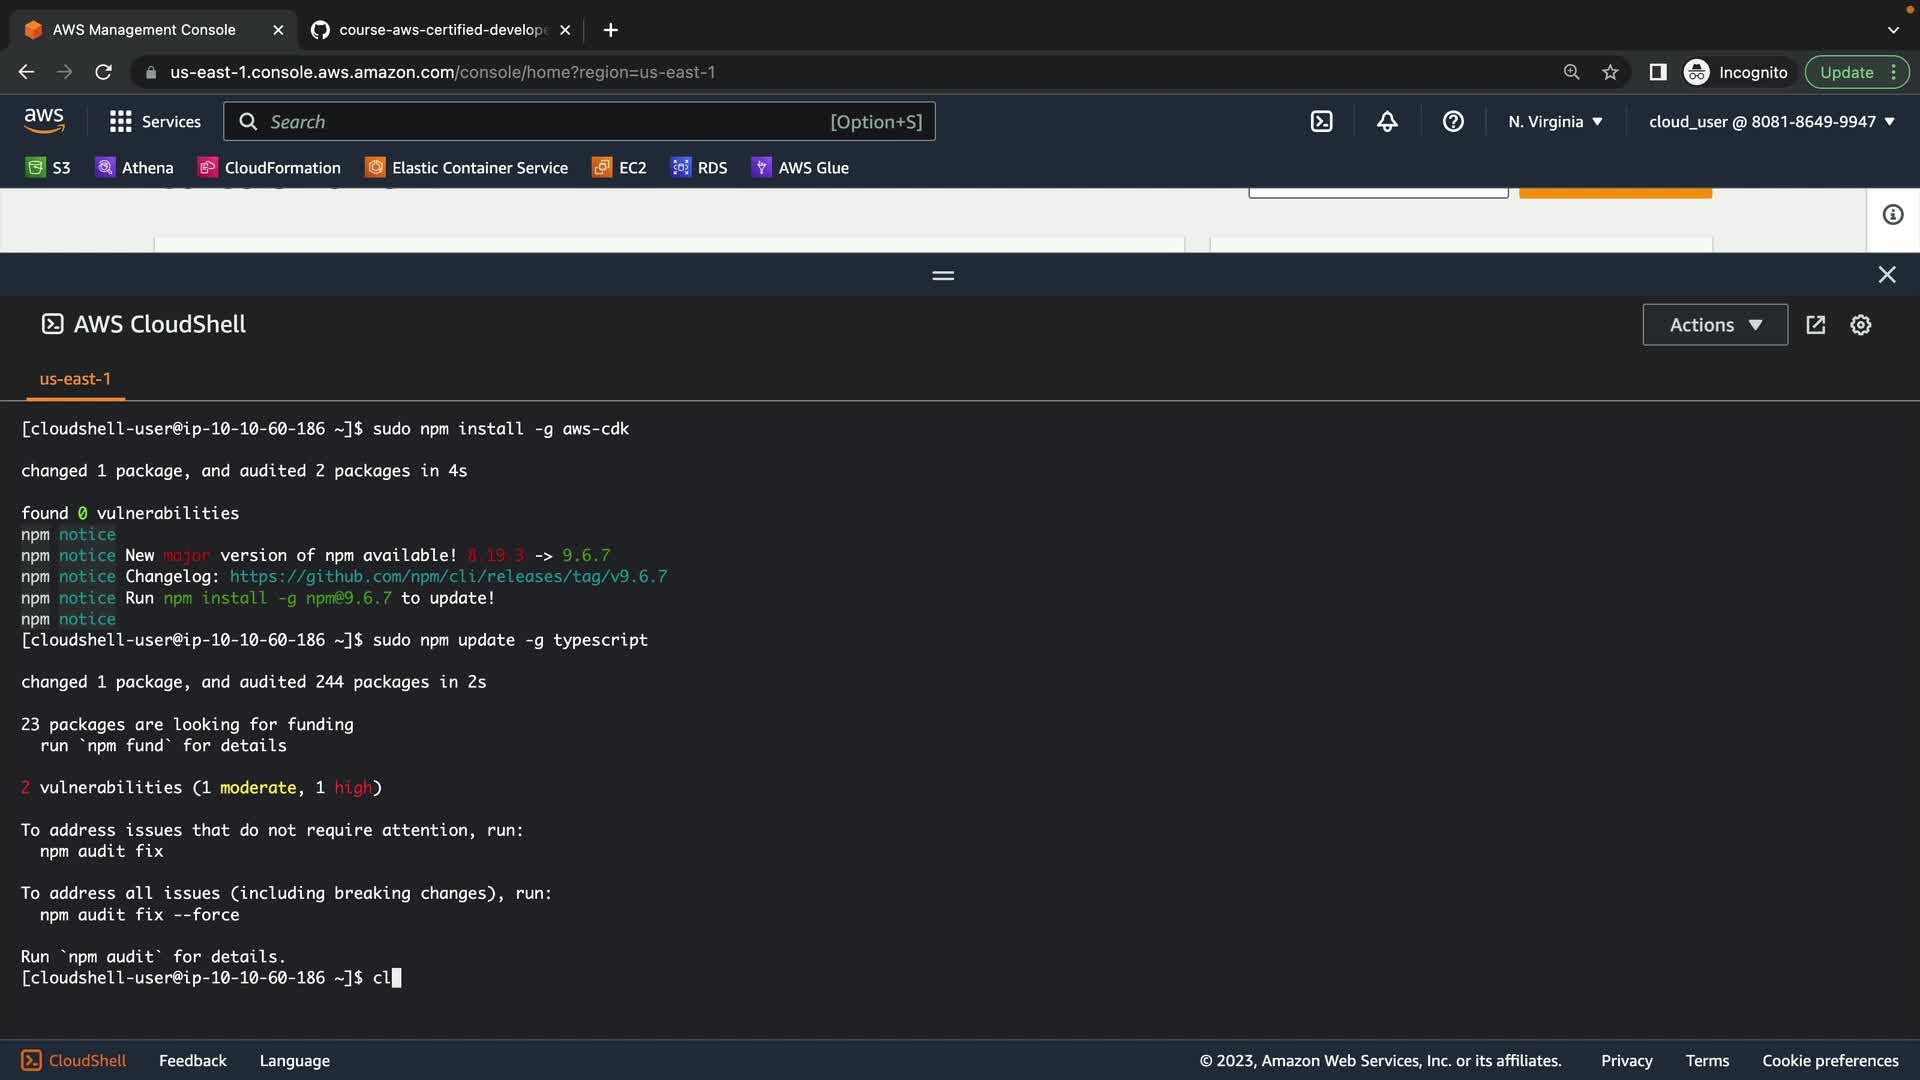Image resolution: width=1920 pixels, height=1080 pixels.
Task: Select the us-east-1 terminal tab
Action: point(75,379)
